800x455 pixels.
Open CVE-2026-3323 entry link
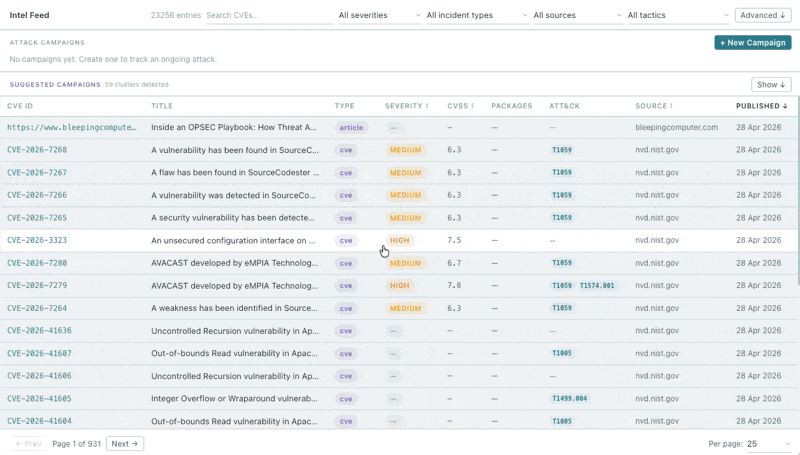[37, 240]
